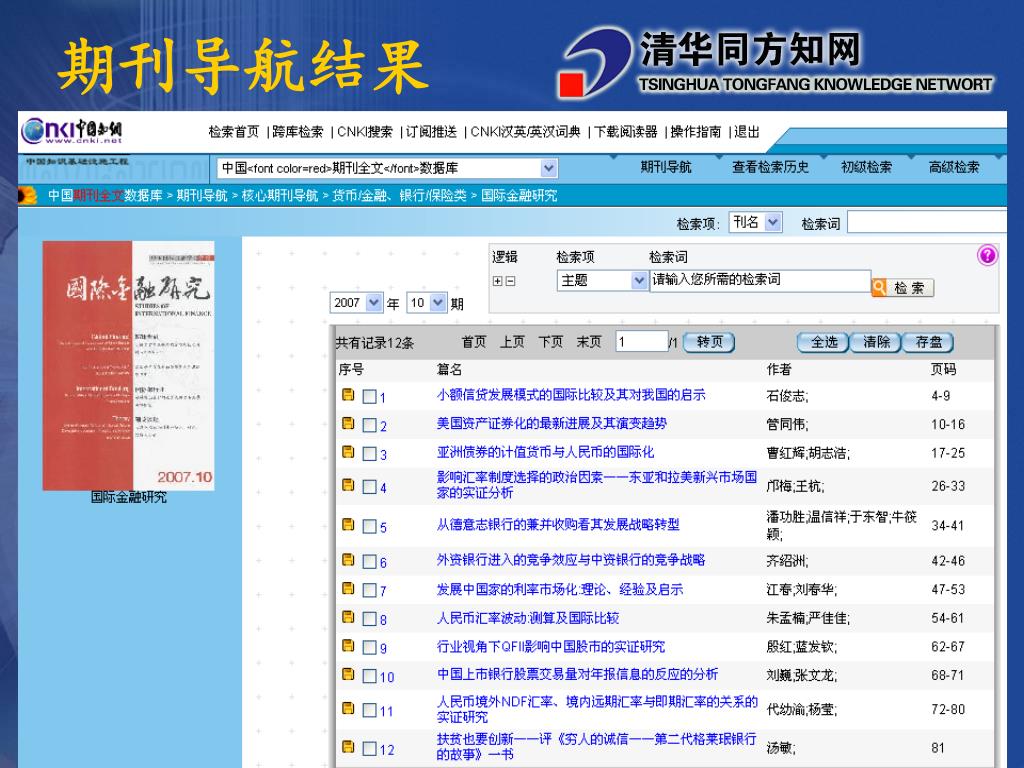
Task: Tick checkbox for record 3
Action: (x=370, y=454)
